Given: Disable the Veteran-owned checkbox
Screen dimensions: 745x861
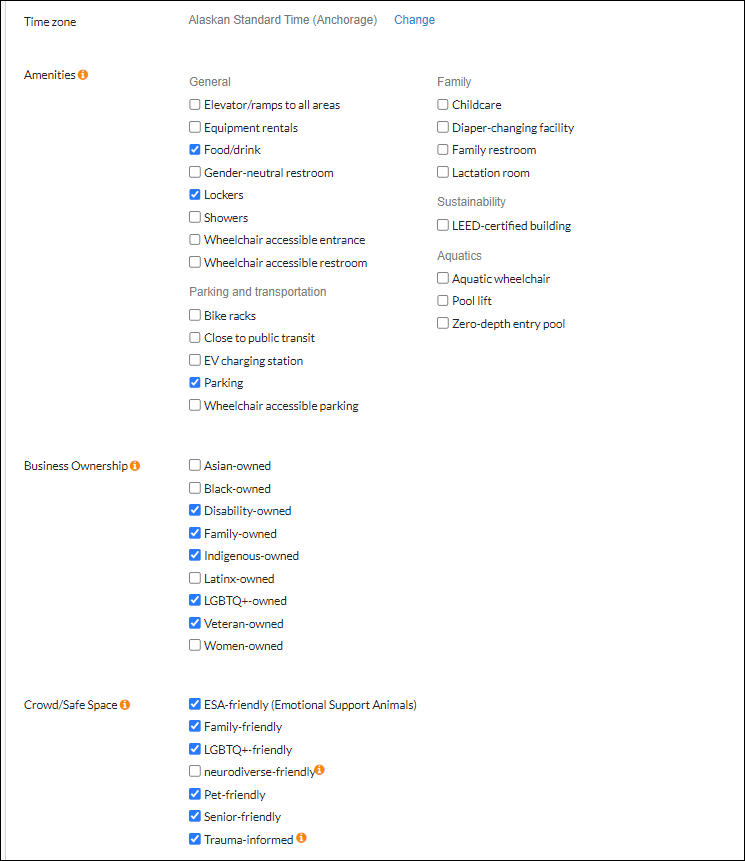Looking at the screenshot, I should pyautogui.click(x=194, y=622).
